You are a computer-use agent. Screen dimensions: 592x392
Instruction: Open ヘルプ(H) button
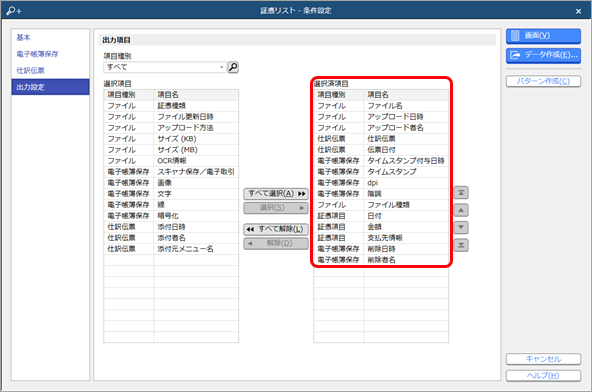click(x=543, y=375)
